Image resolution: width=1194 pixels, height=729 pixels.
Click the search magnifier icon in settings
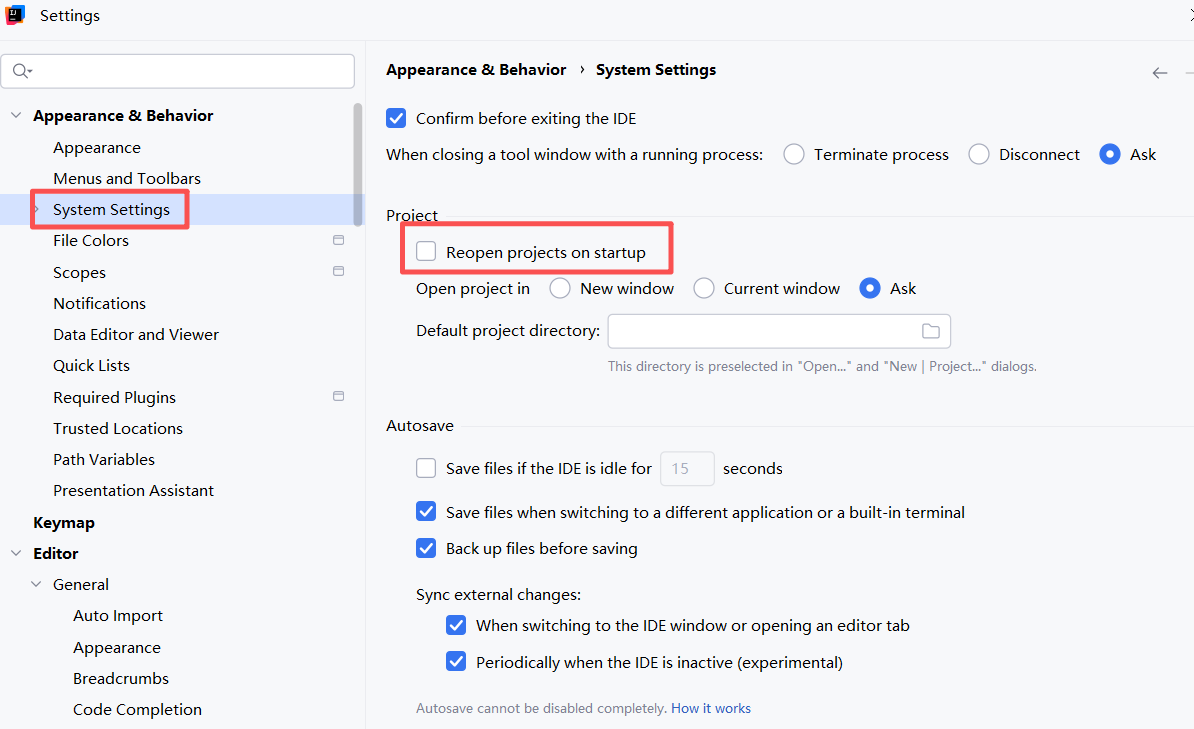pyautogui.click(x=21, y=71)
